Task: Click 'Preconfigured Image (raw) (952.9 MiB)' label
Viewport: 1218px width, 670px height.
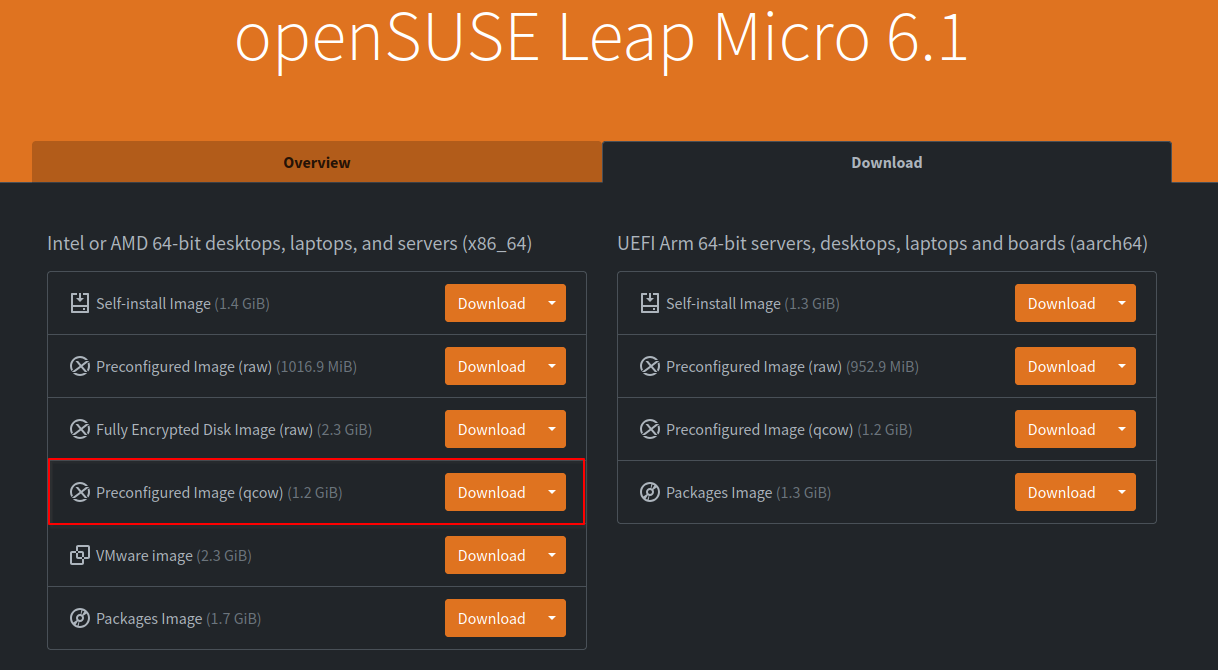Action: tap(792, 366)
